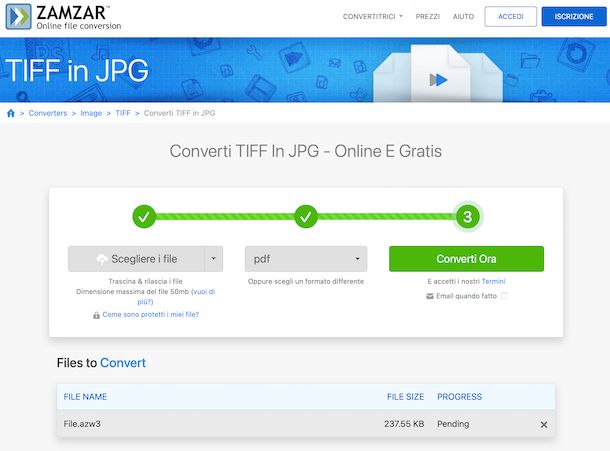Click the Scegliere i file button

(136, 259)
